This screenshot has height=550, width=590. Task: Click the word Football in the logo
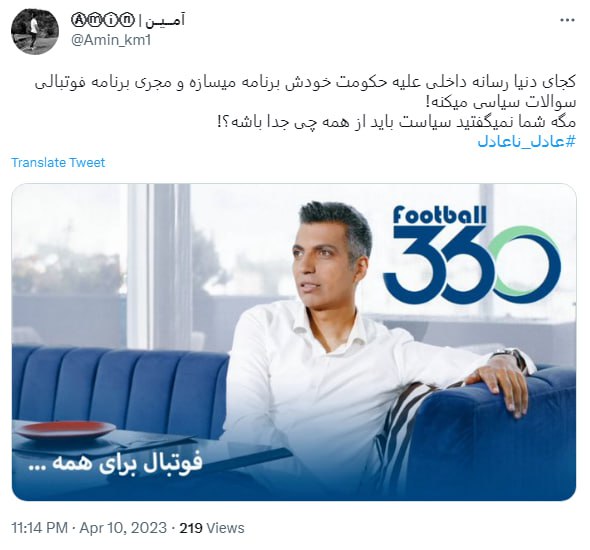pos(439,215)
